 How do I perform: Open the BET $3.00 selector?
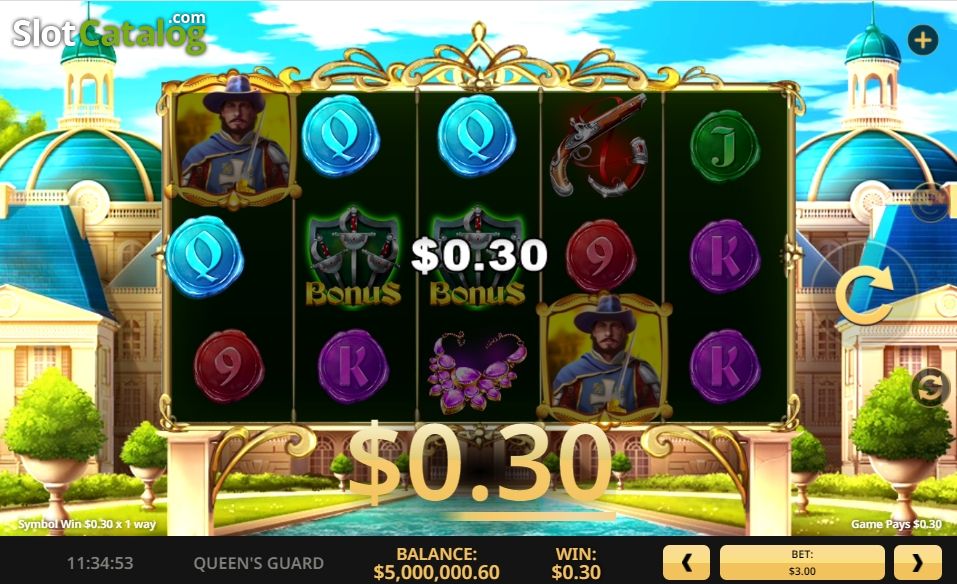click(802, 563)
